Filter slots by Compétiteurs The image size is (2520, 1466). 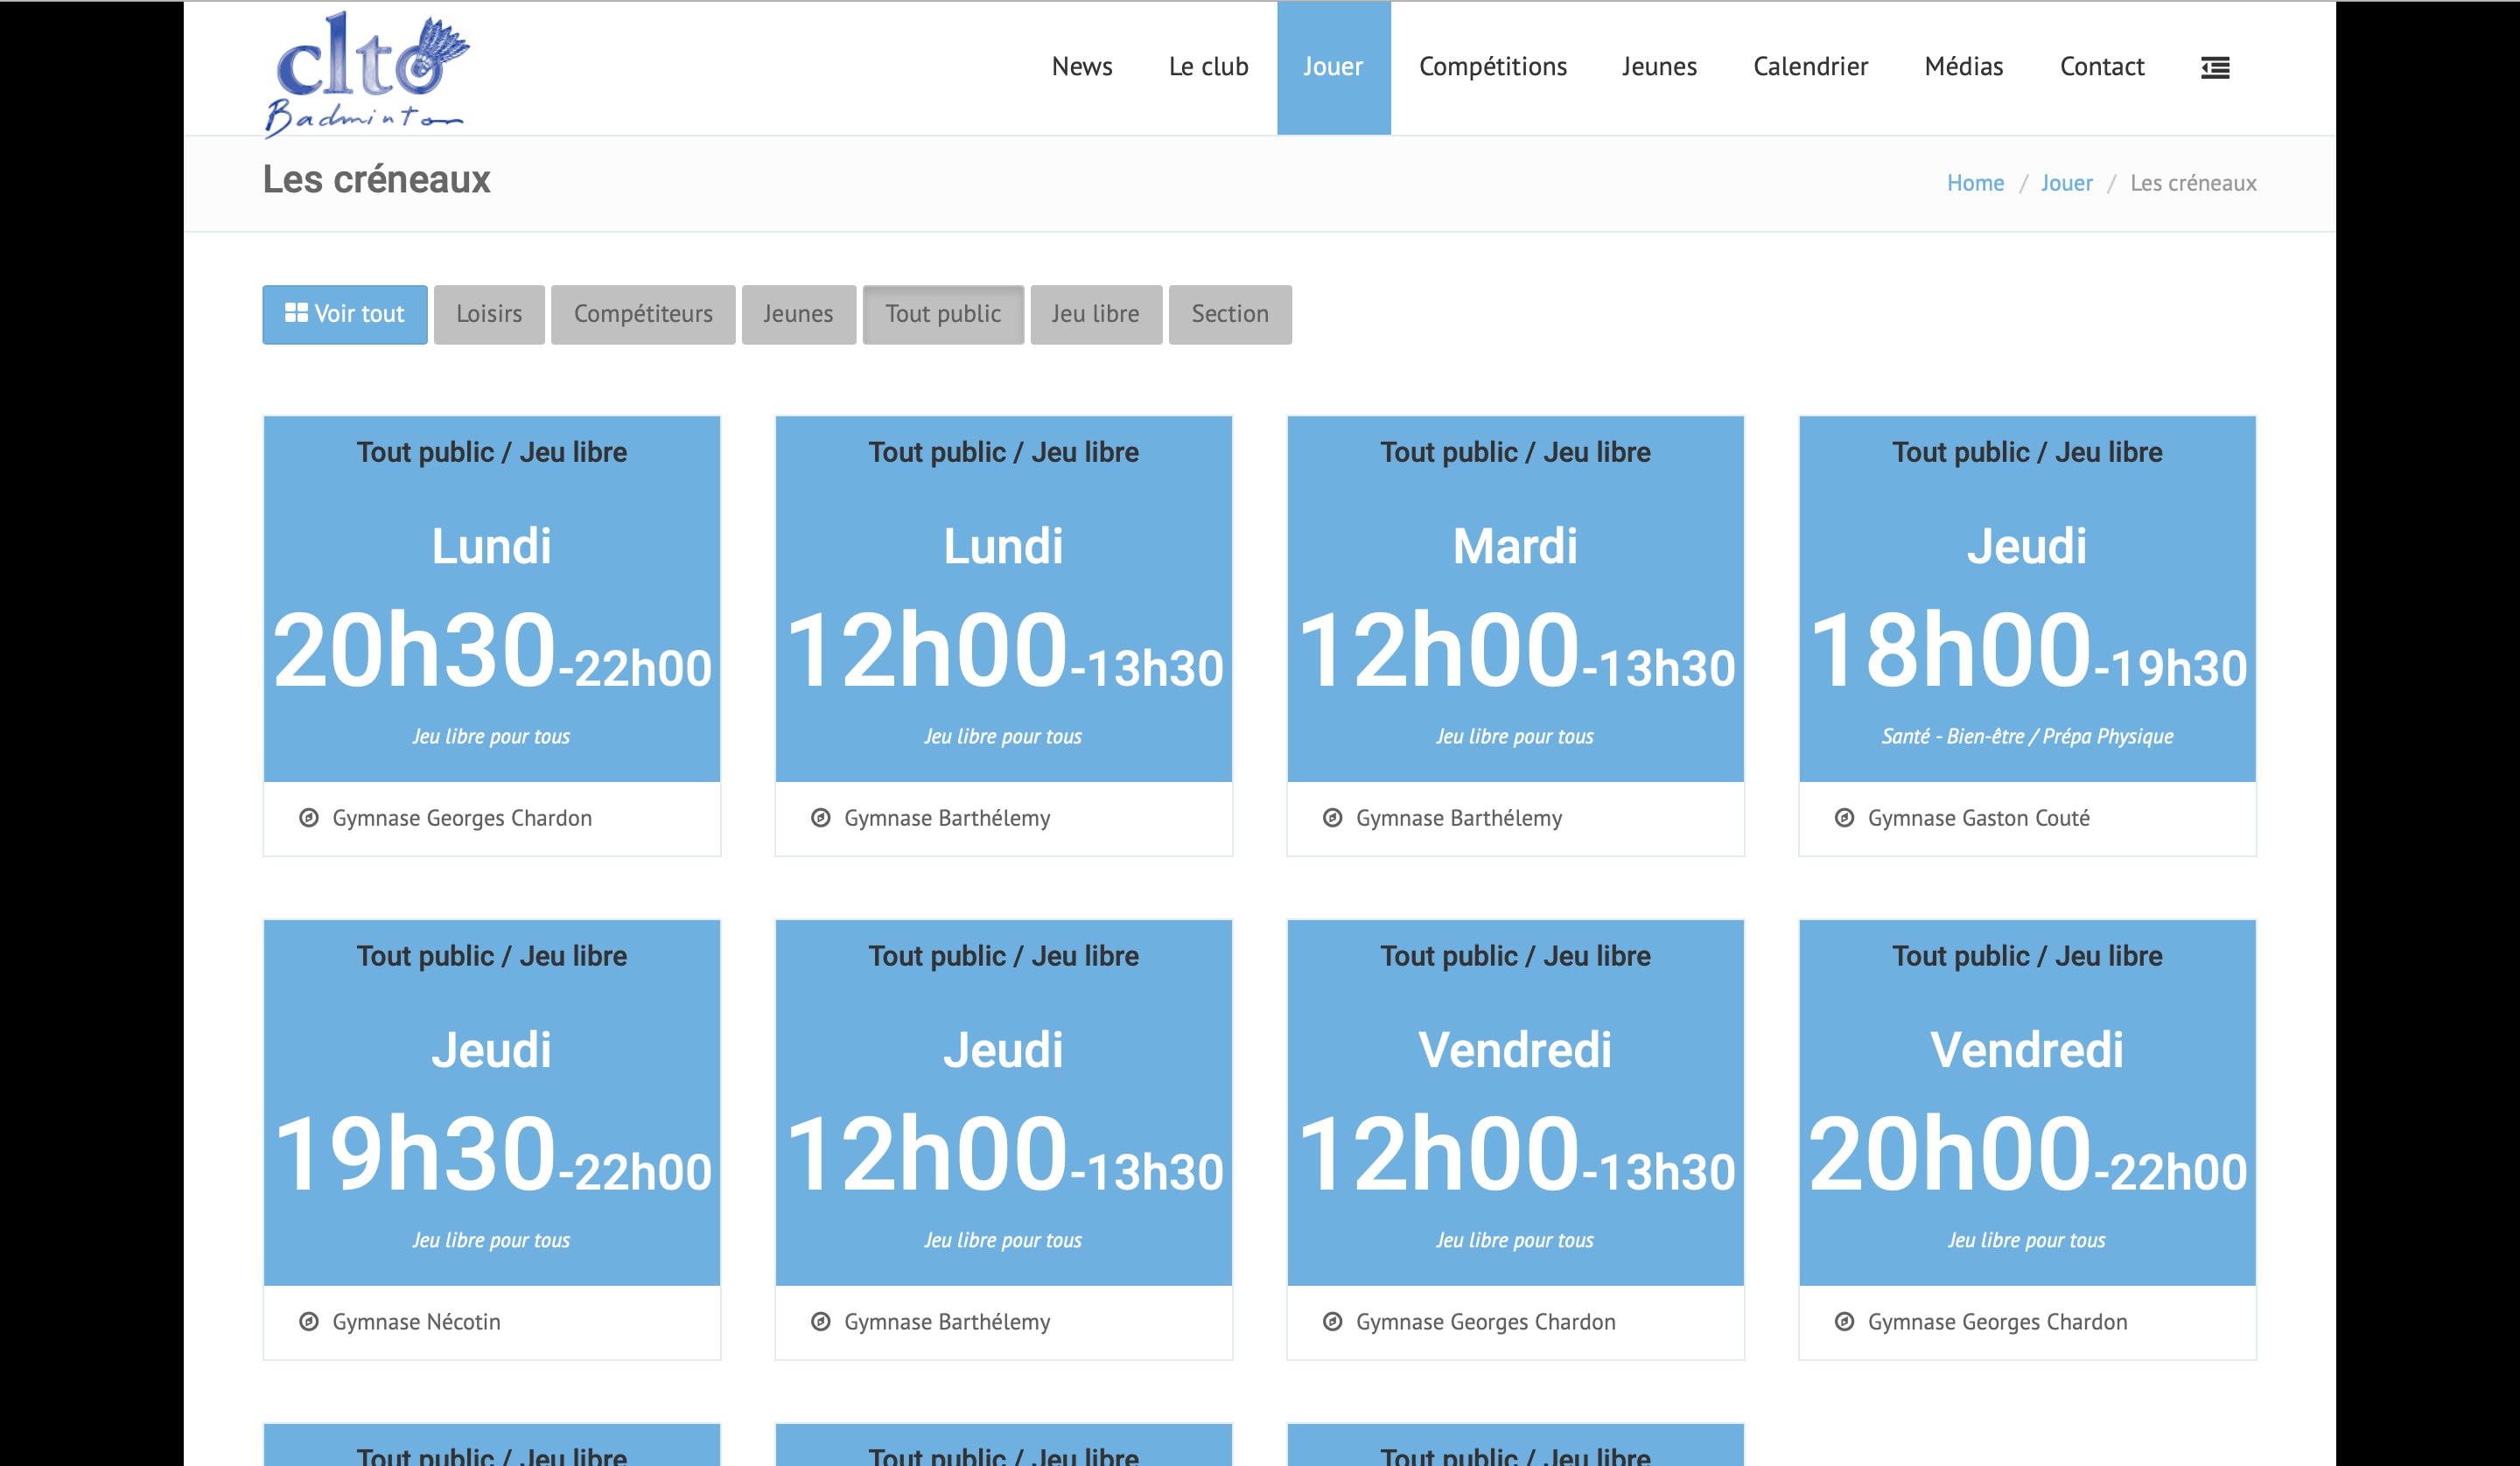[643, 314]
